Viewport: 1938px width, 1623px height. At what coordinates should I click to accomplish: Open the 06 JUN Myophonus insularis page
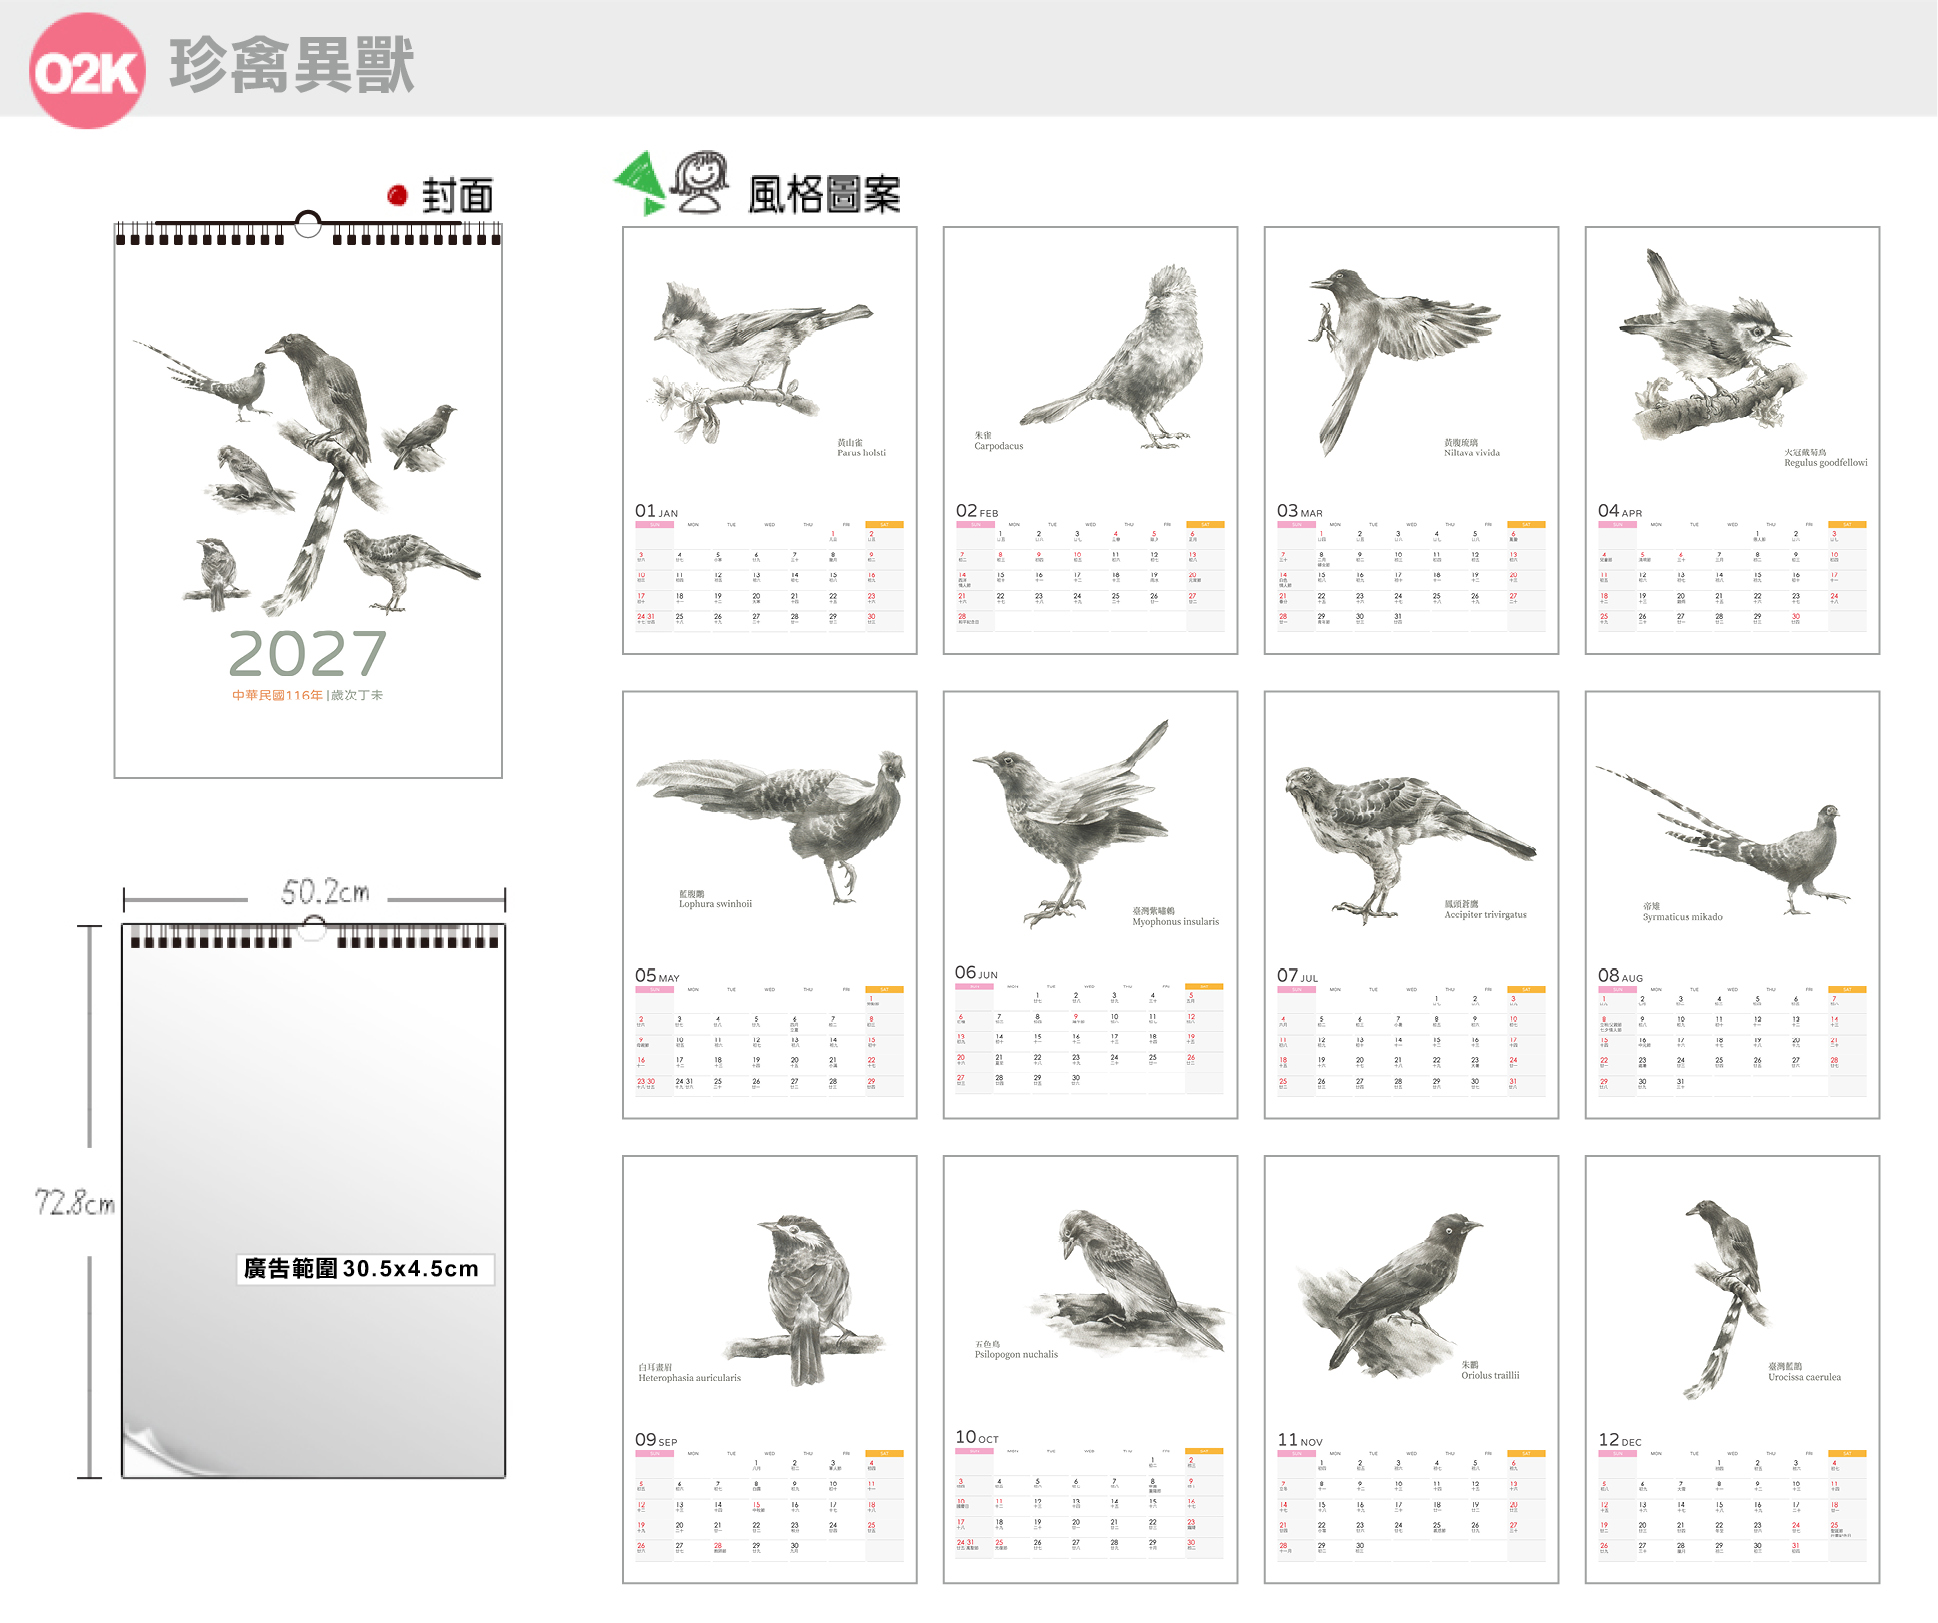tap(1091, 905)
